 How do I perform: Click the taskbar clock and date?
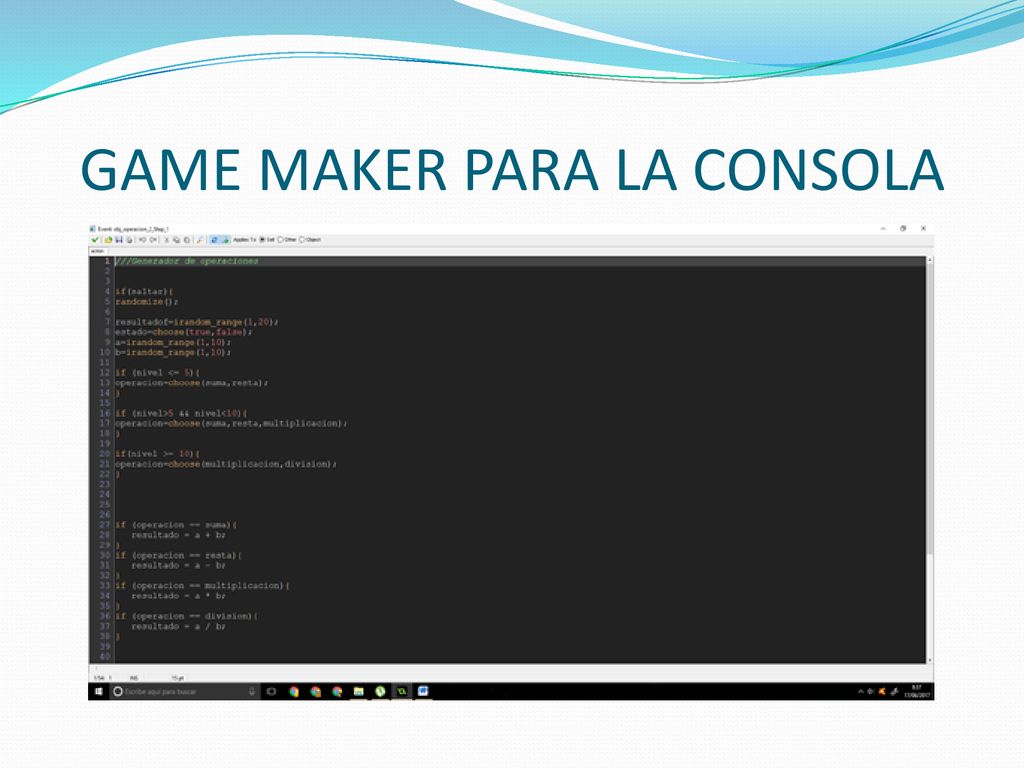click(917, 692)
